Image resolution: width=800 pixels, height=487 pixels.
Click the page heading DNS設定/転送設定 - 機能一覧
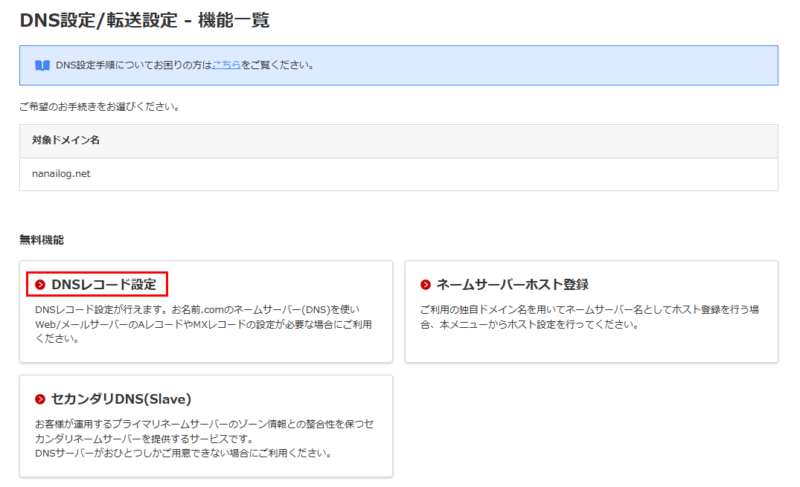(x=144, y=20)
